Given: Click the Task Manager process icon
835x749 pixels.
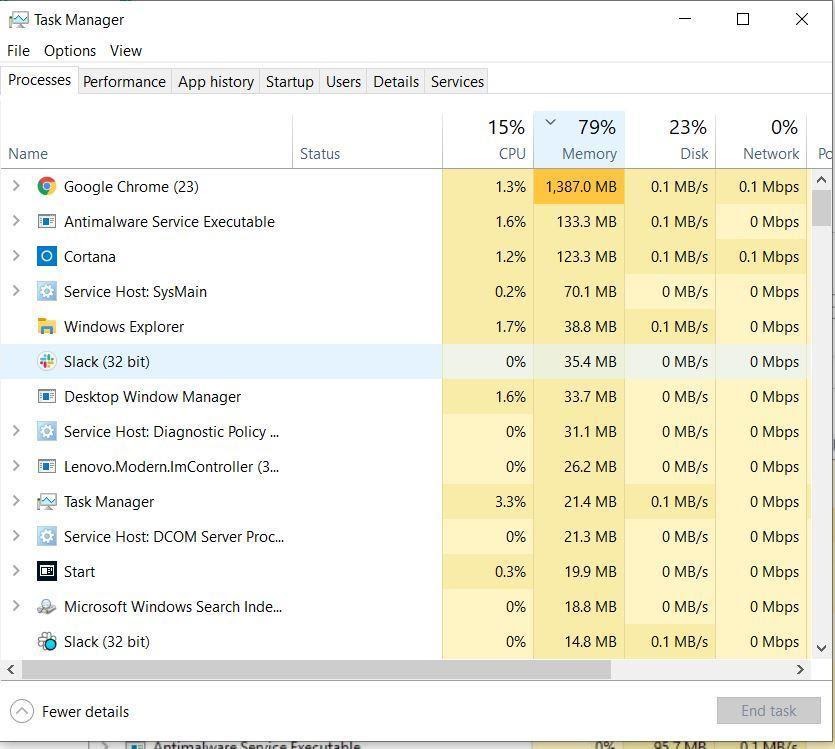Looking at the screenshot, I should coord(46,502).
